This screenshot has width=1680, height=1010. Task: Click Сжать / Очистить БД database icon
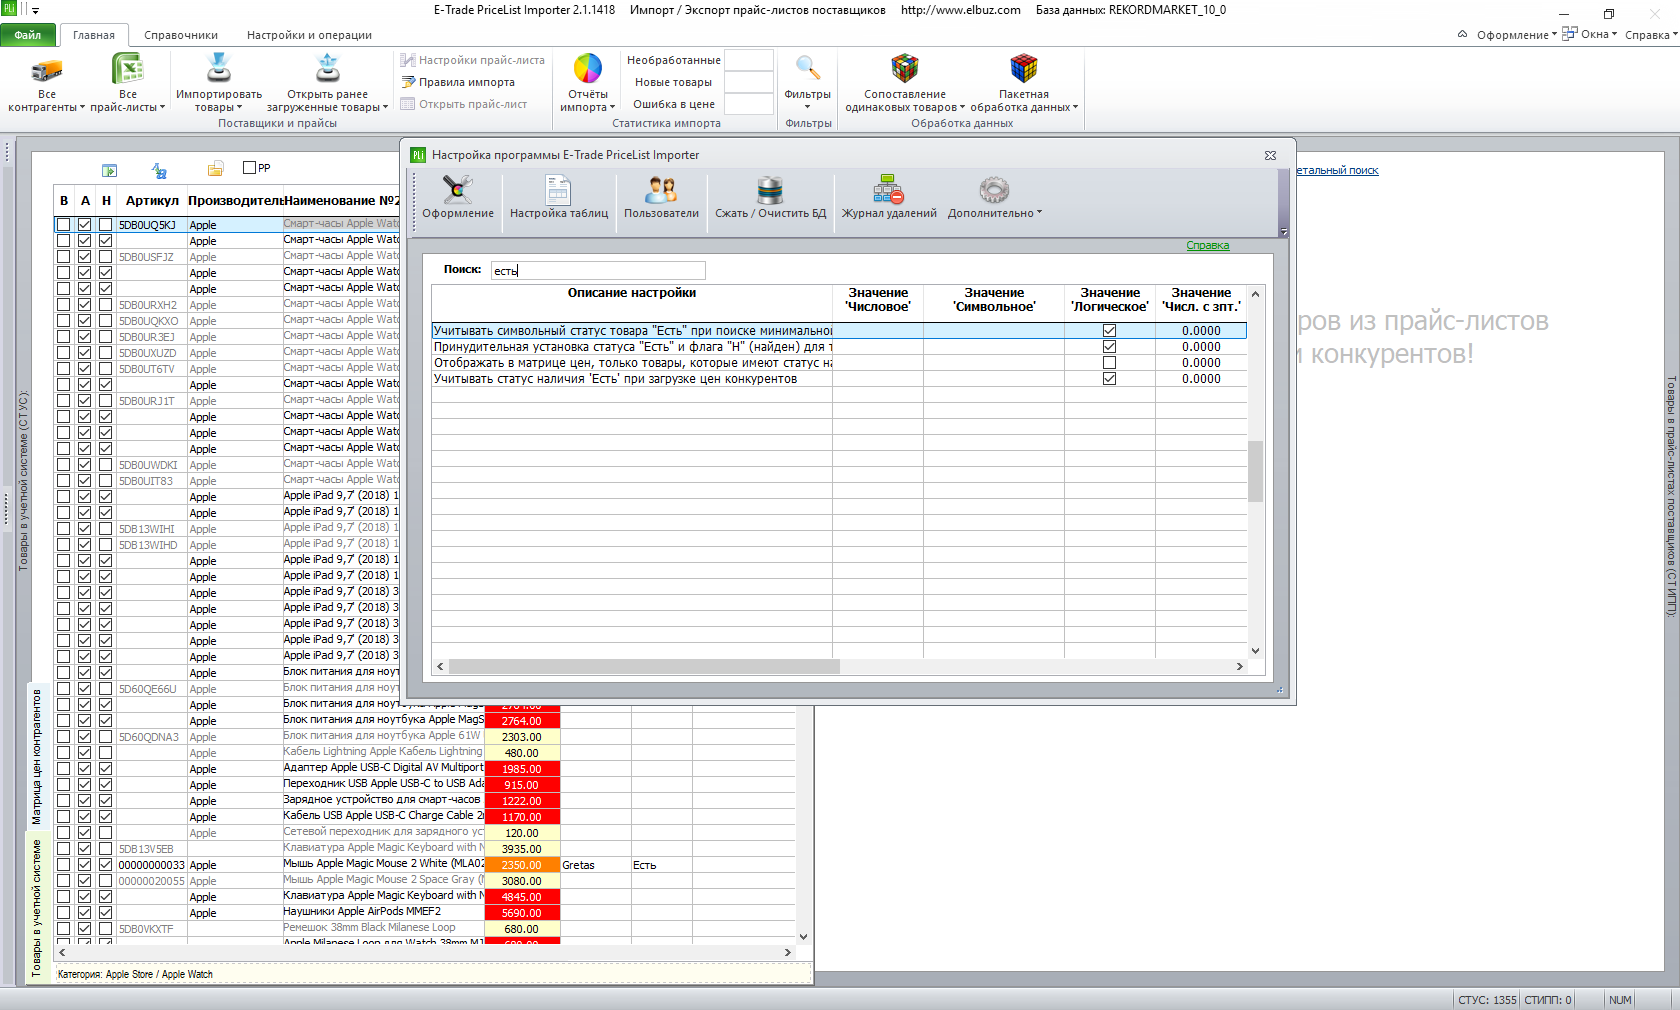tap(770, 189)
